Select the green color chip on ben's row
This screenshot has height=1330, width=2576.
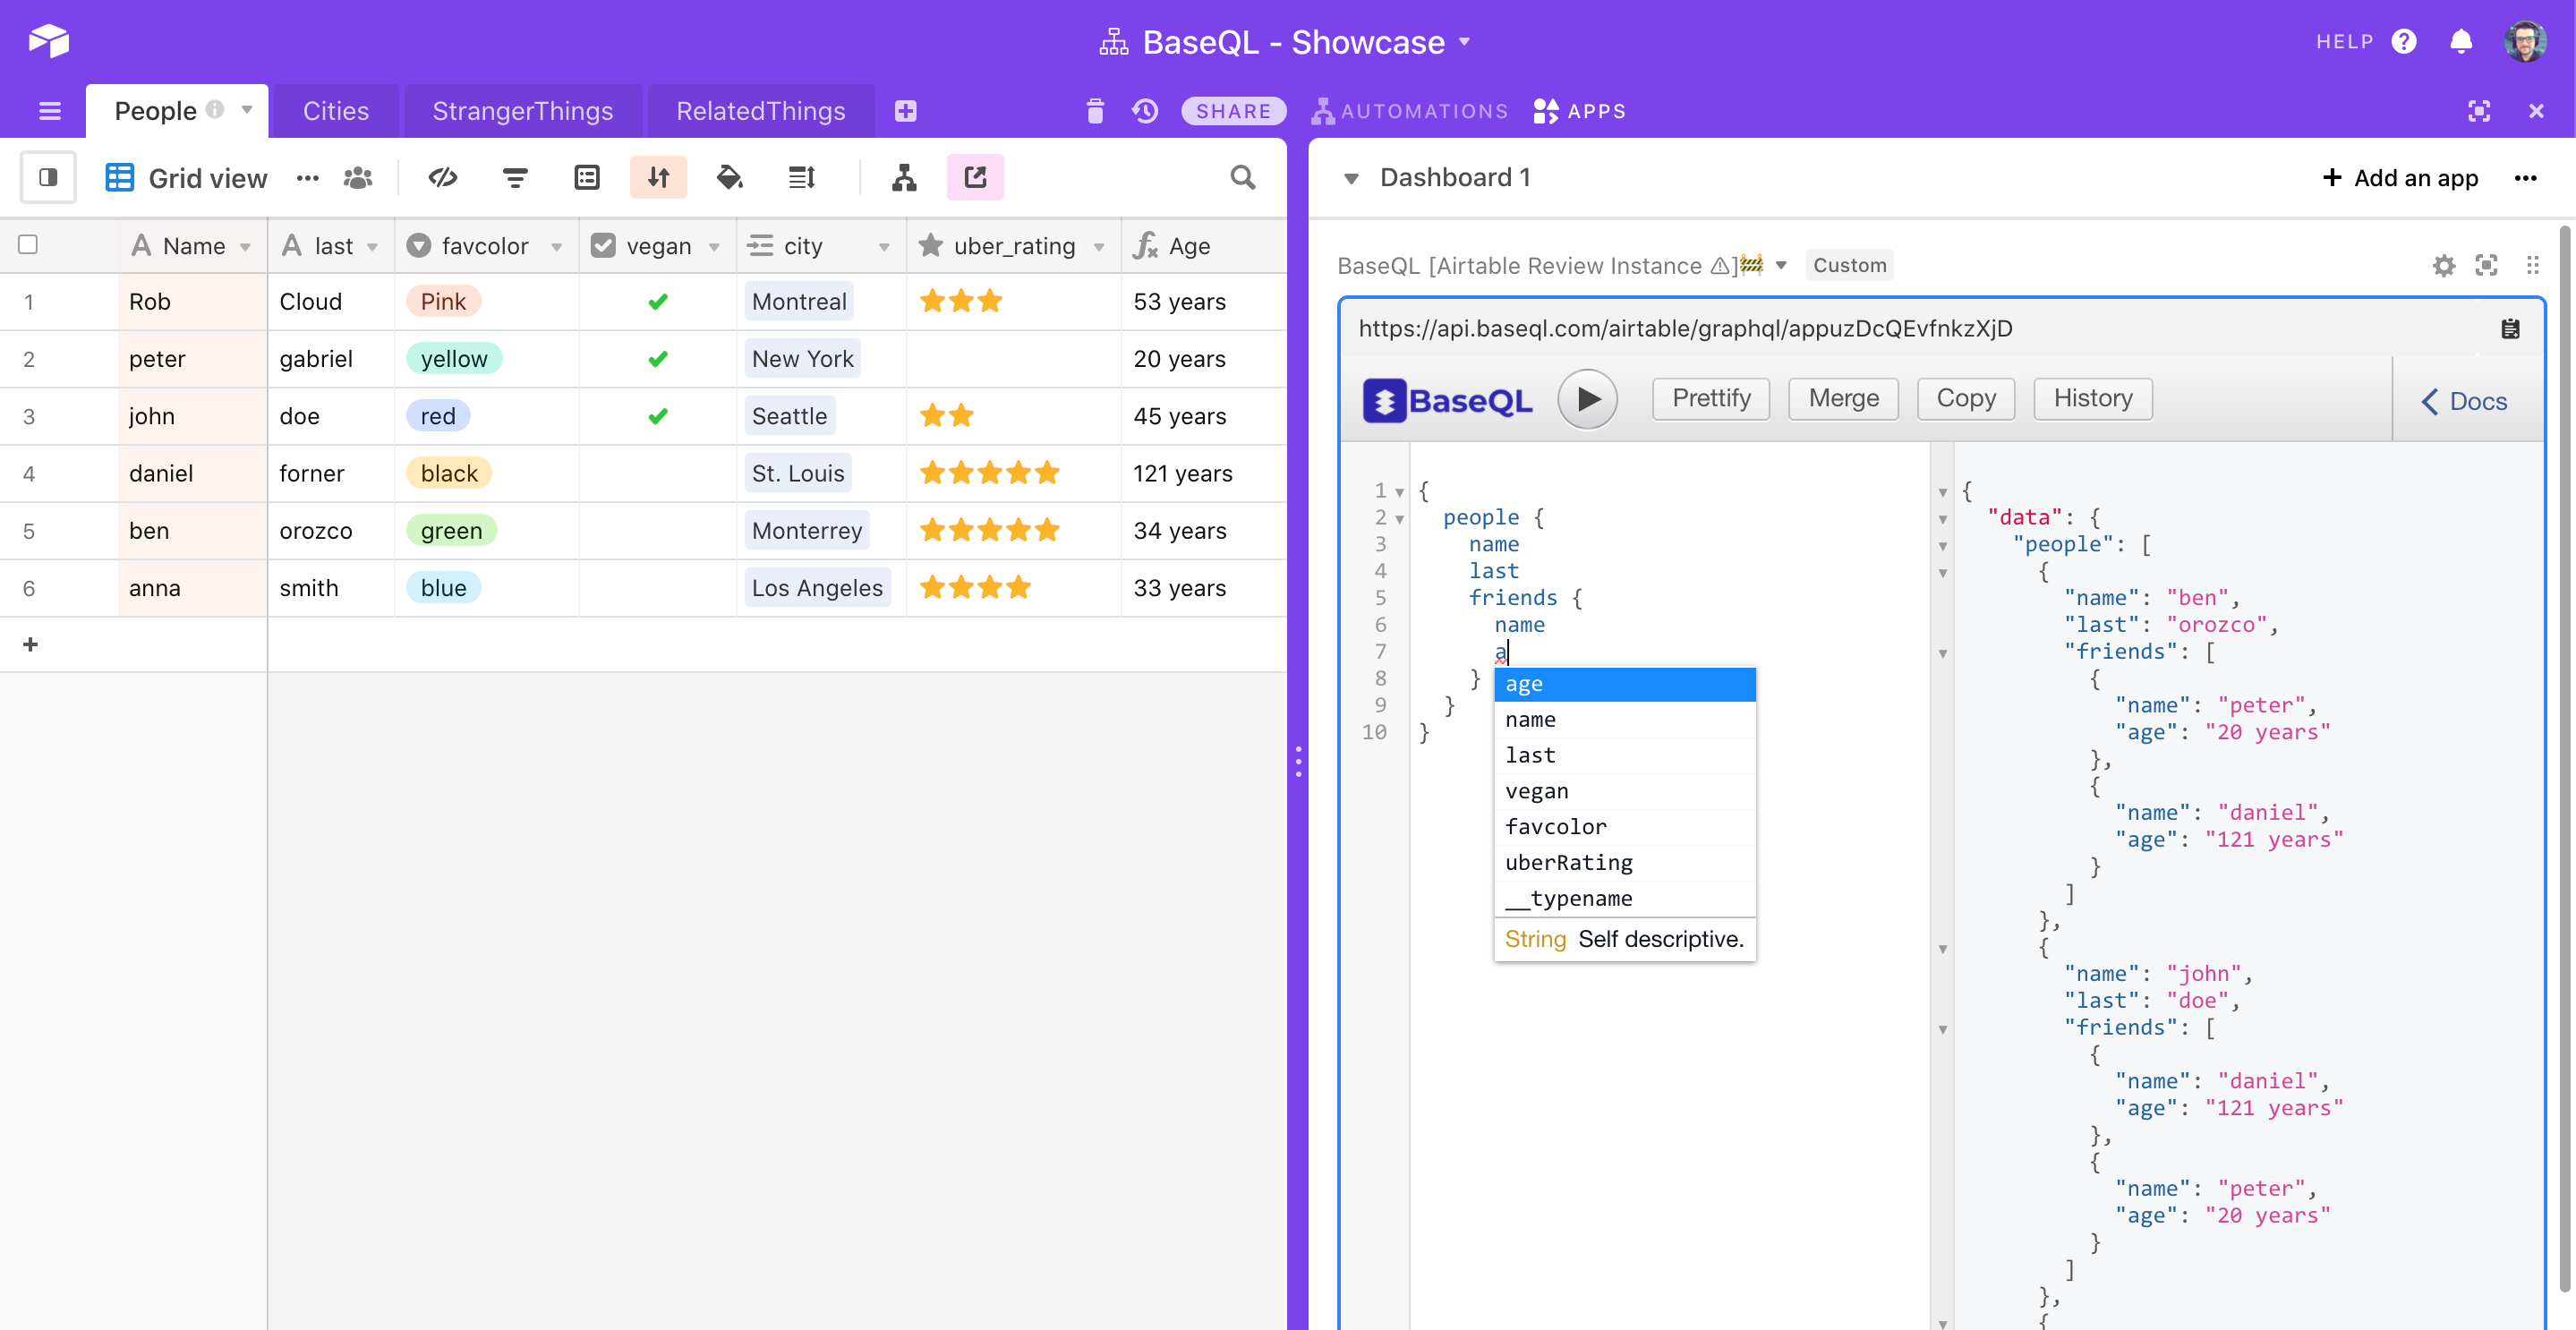click(x=452, y=530)
